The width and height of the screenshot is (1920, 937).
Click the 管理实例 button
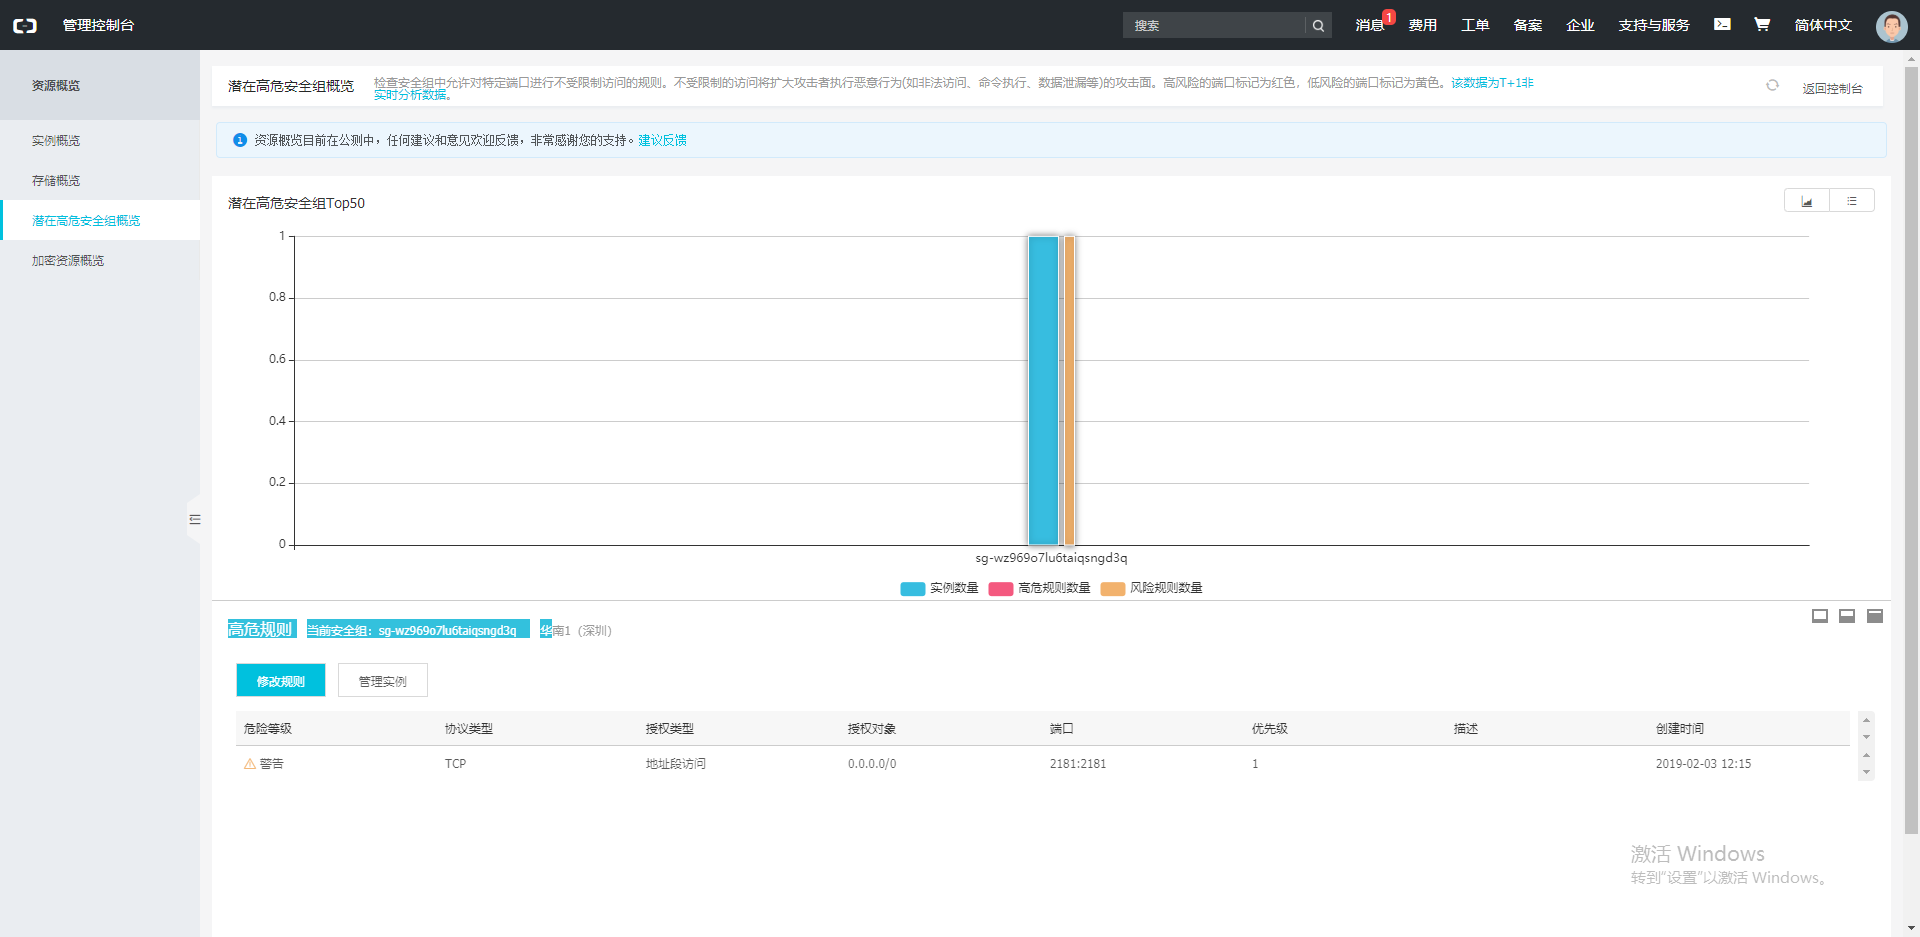pos(383,680)
